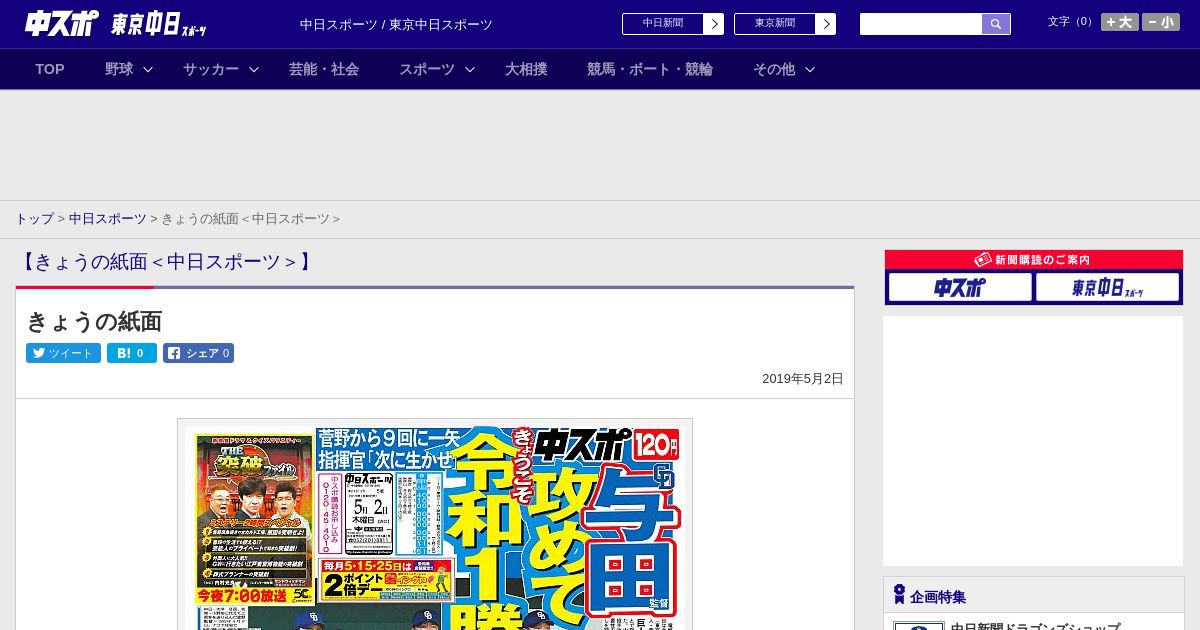Expand the スポーツ dropdown chevron
Screen dimensions: 1200x630
tap(470, 69)
